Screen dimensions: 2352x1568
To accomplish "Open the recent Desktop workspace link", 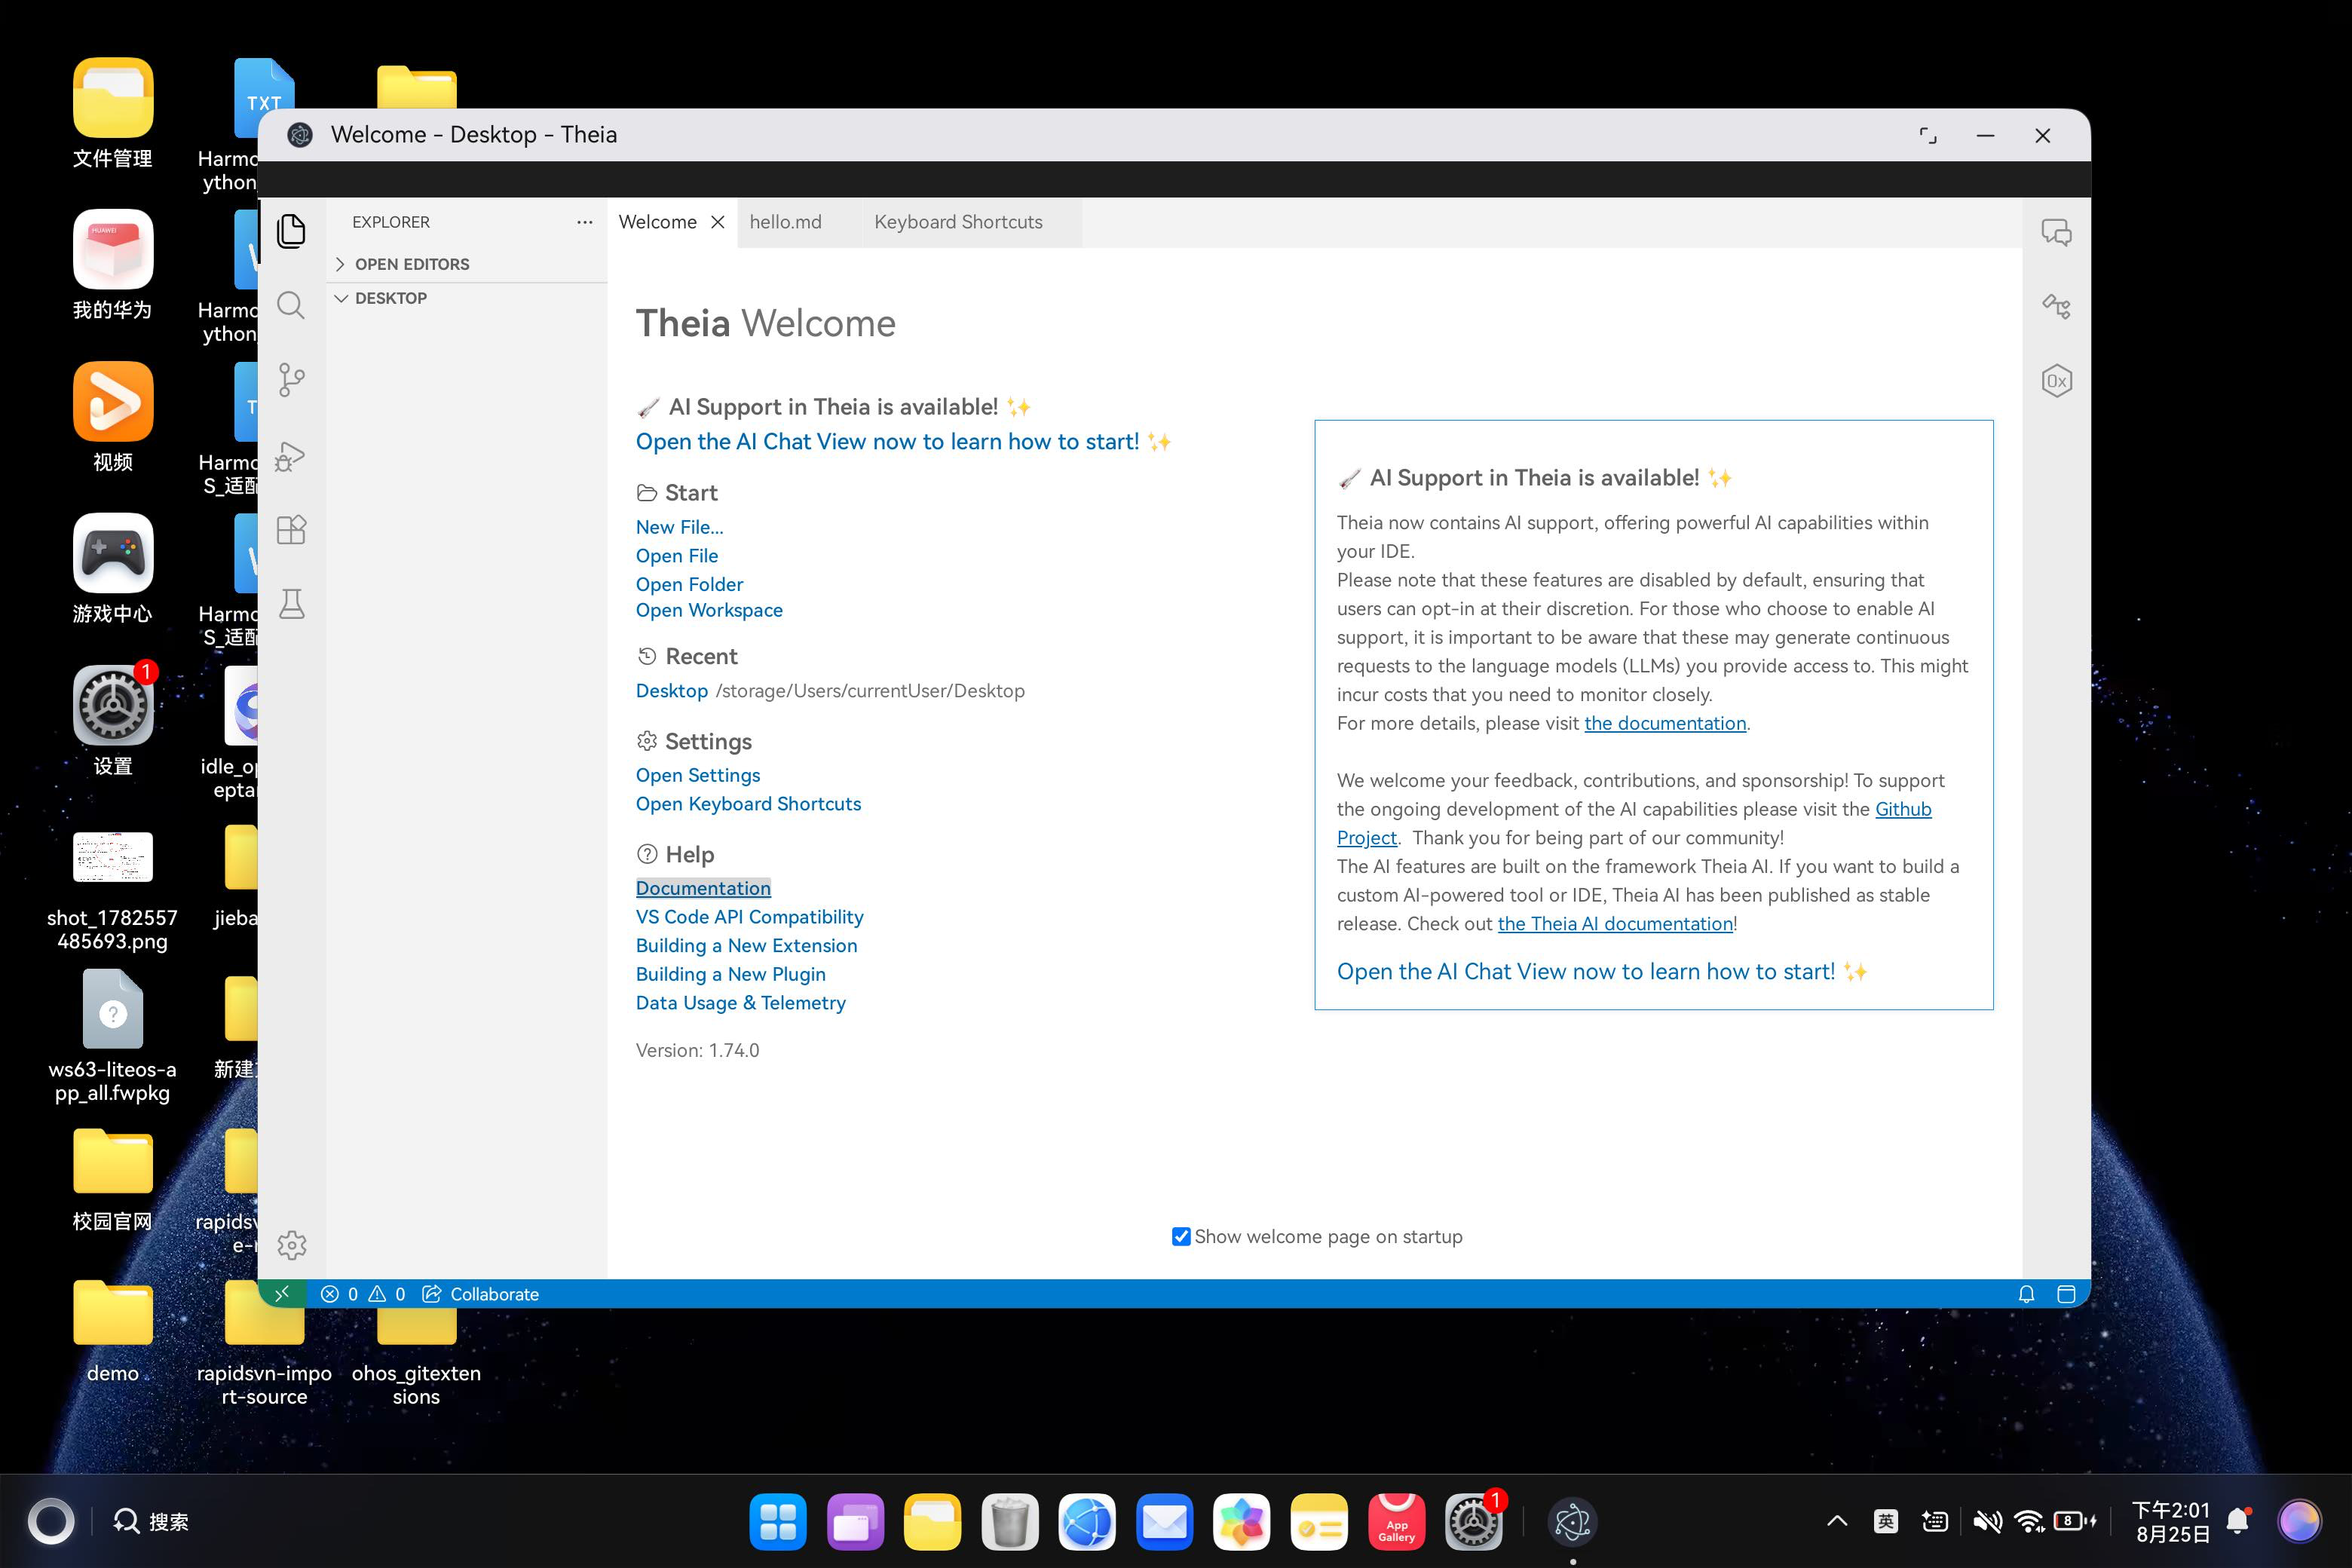I will coord(672,691).
